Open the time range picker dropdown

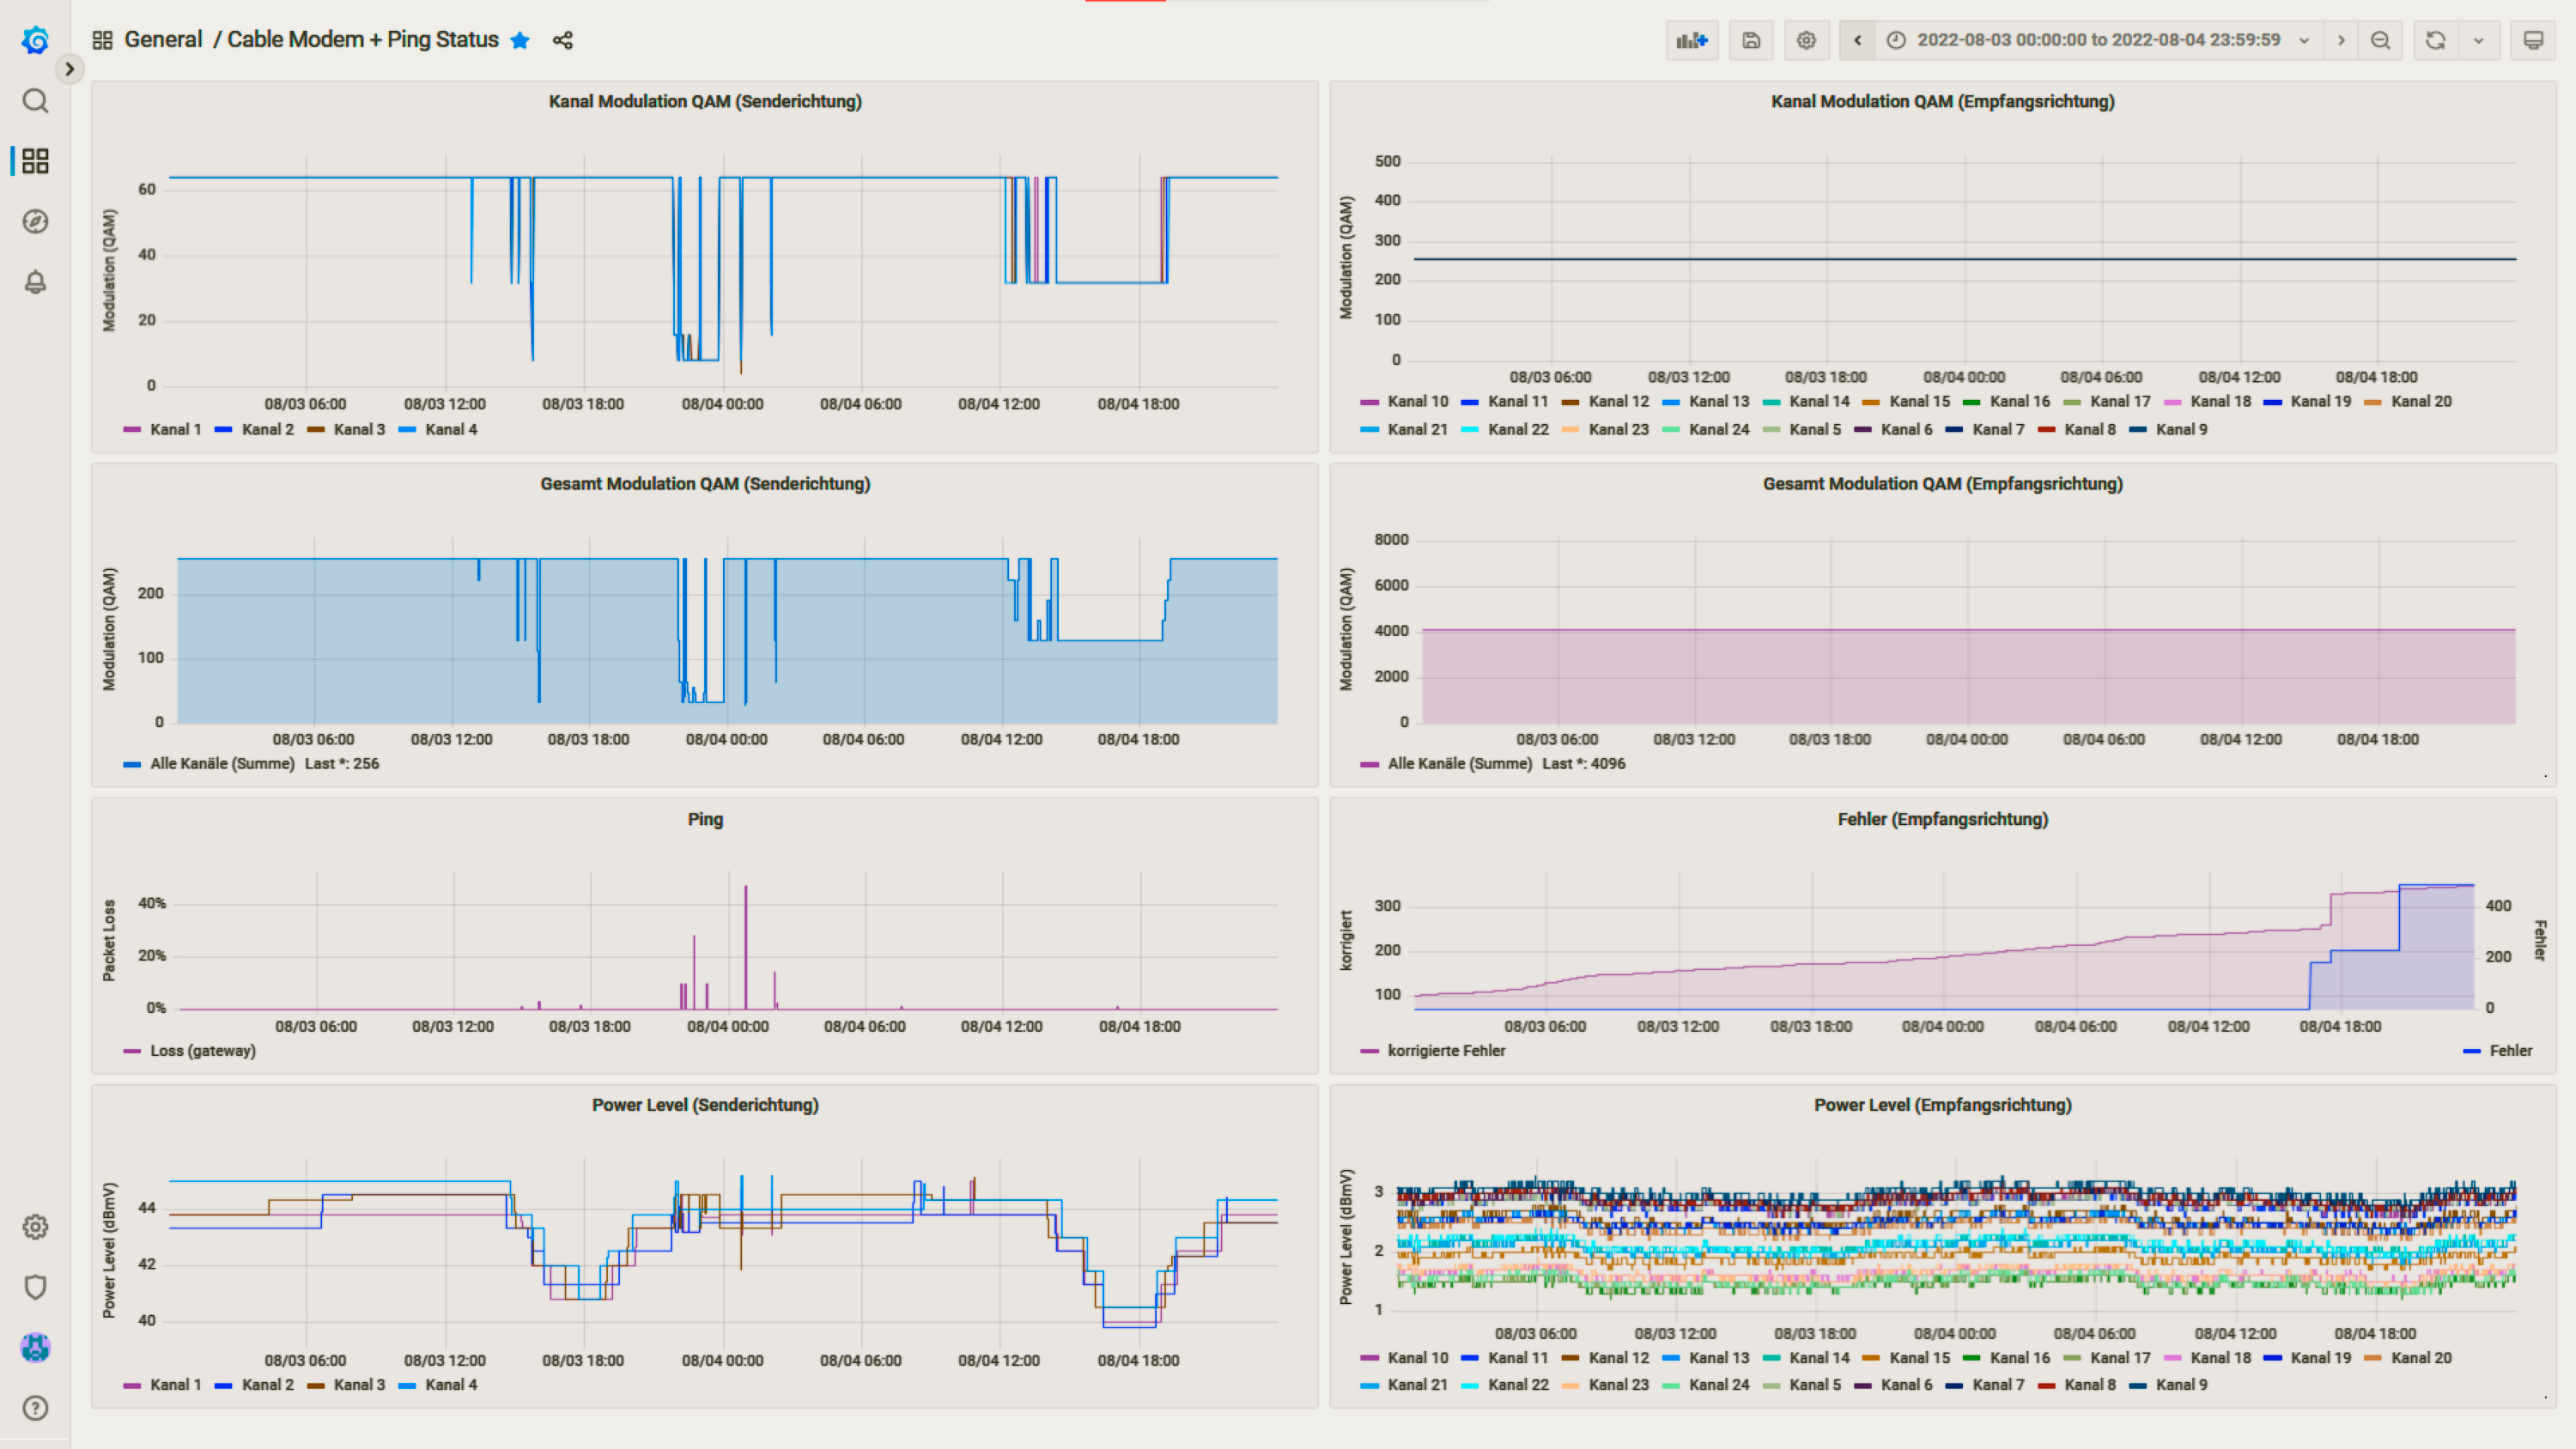(x=2098, y=40)
